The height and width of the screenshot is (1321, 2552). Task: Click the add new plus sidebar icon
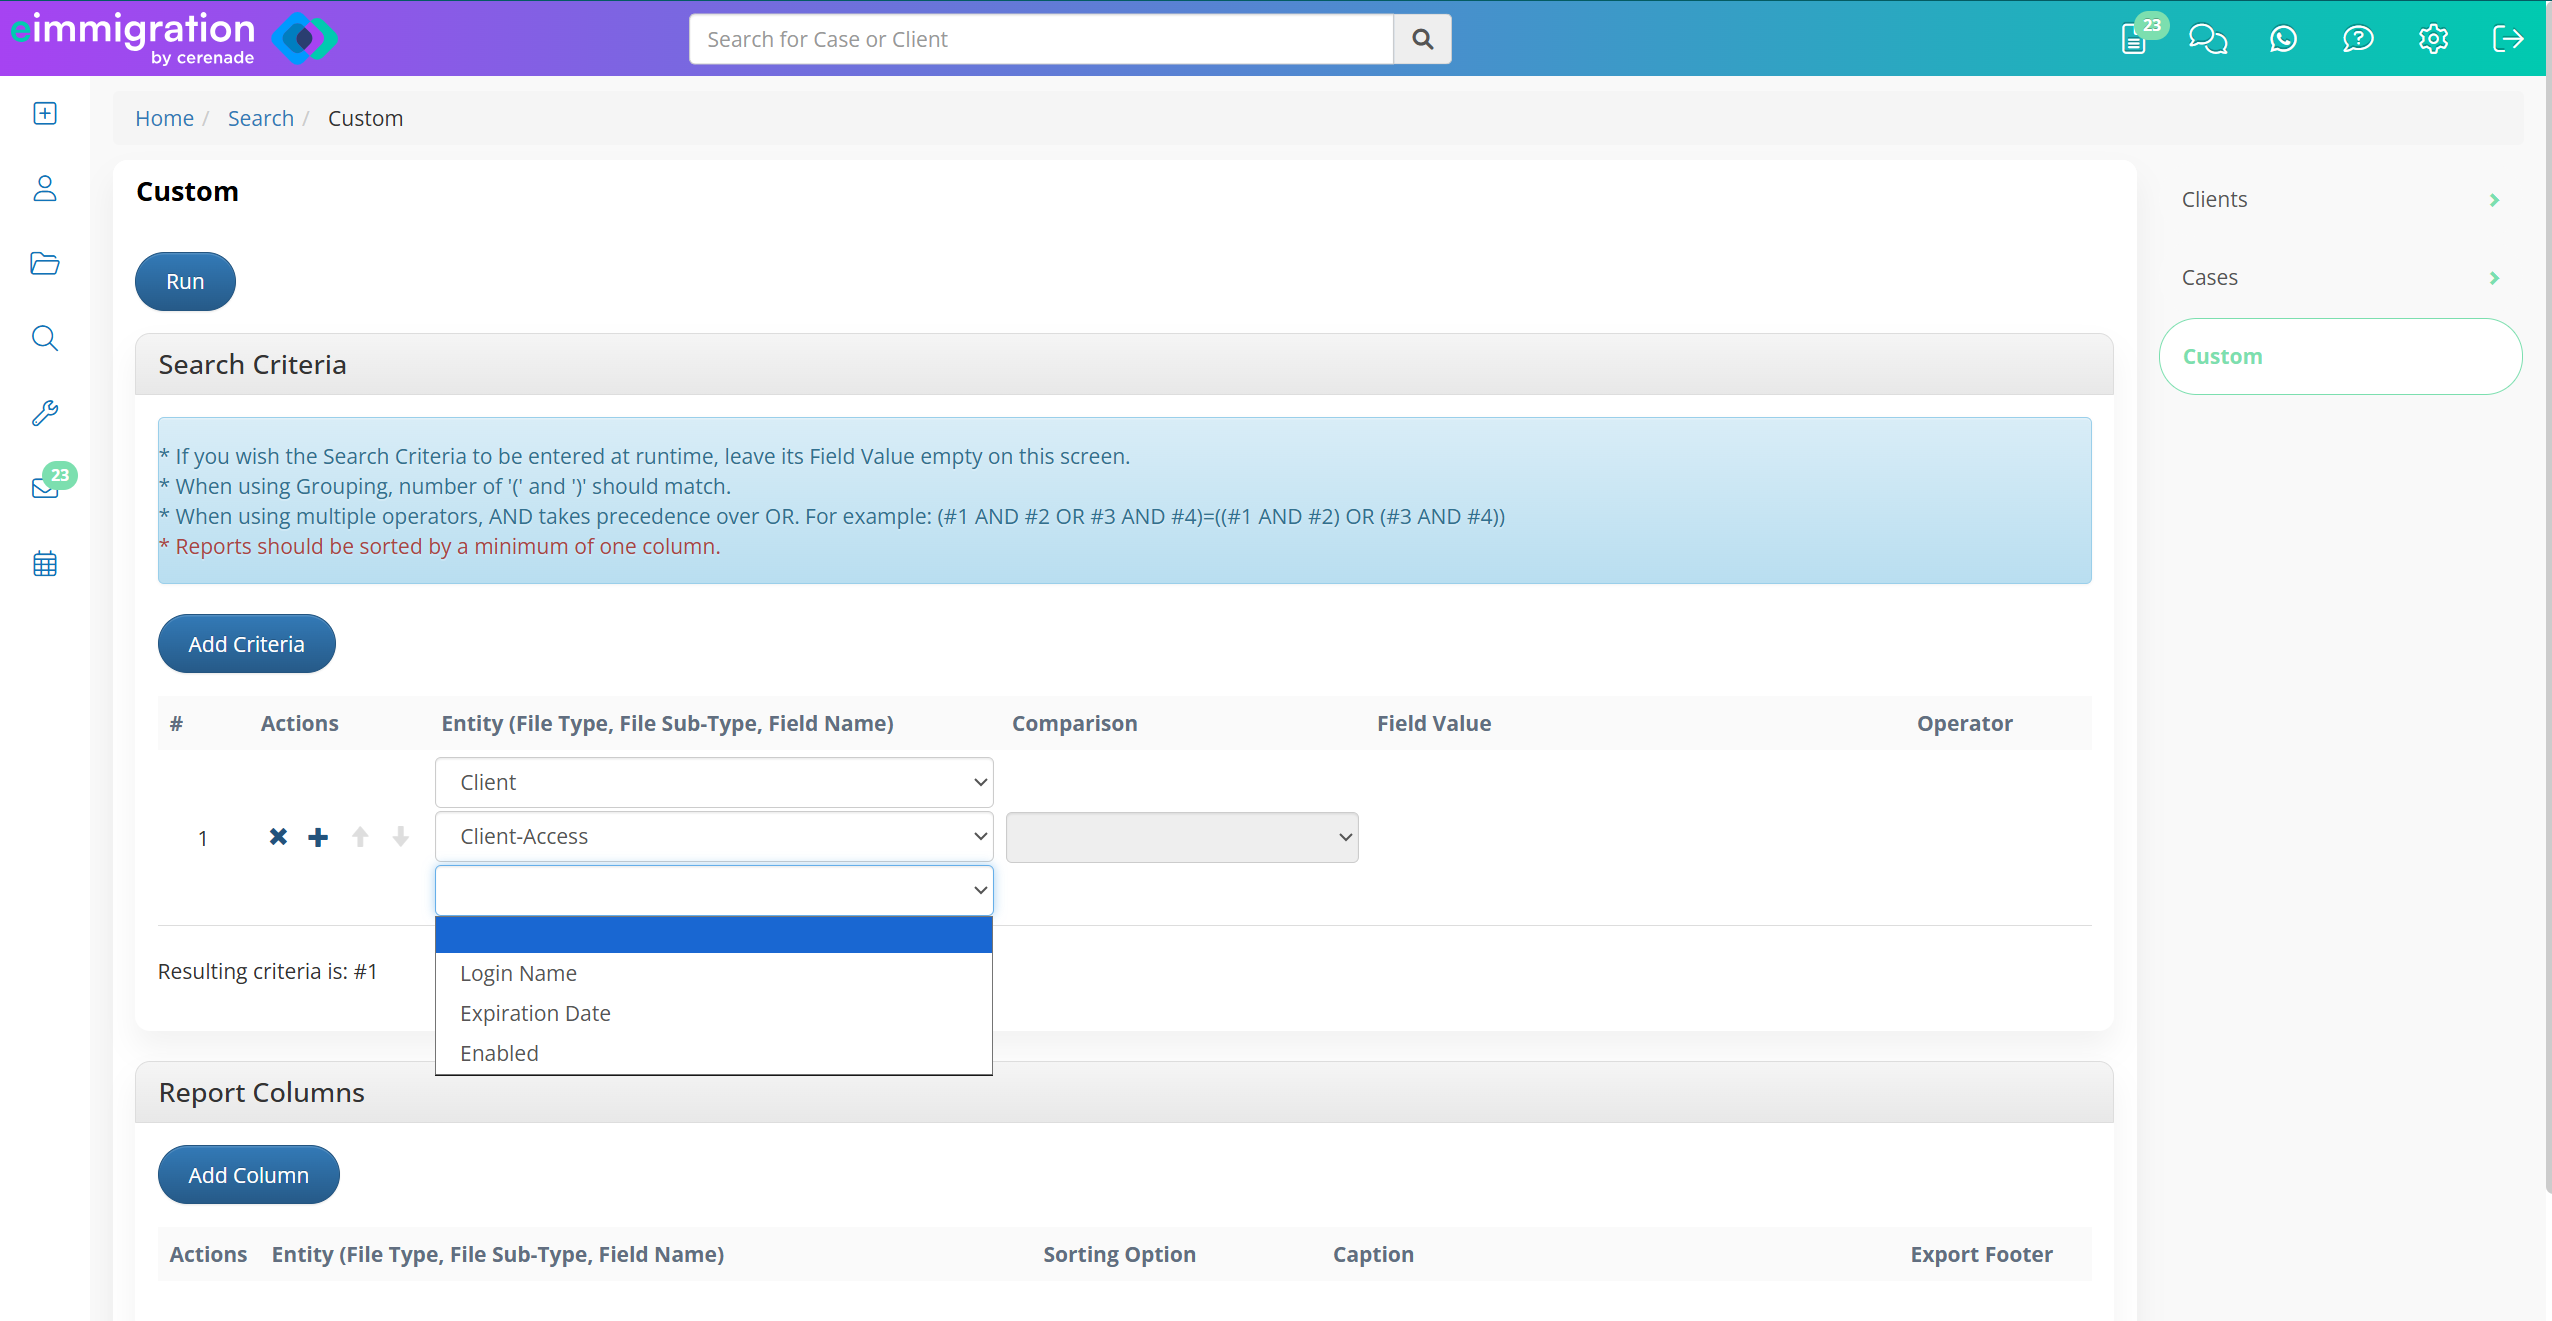(x=45, y=113)
